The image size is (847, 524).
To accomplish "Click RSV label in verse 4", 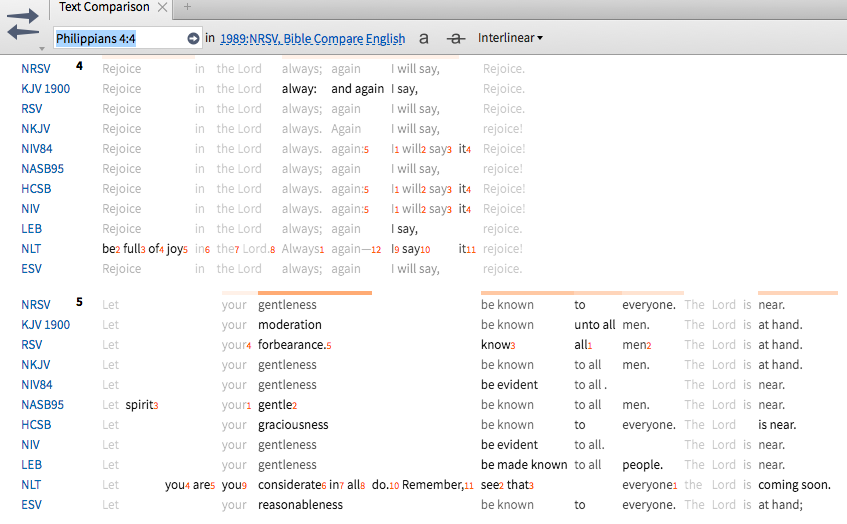I will [31, 109].
